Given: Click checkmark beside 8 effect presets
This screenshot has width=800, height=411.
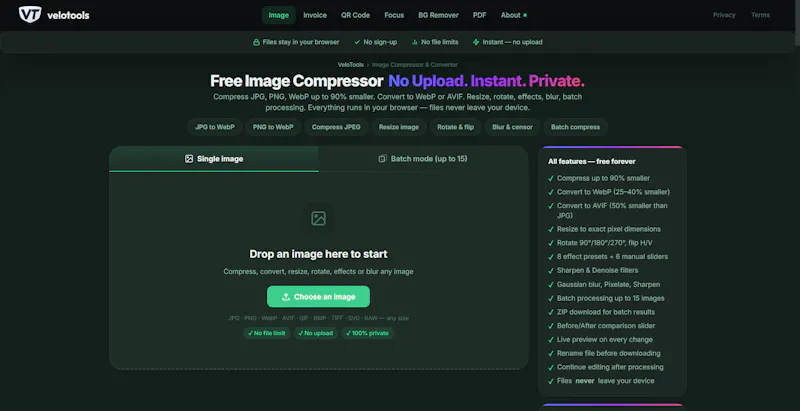Looking at the screenshot, I should pos(551,257).
